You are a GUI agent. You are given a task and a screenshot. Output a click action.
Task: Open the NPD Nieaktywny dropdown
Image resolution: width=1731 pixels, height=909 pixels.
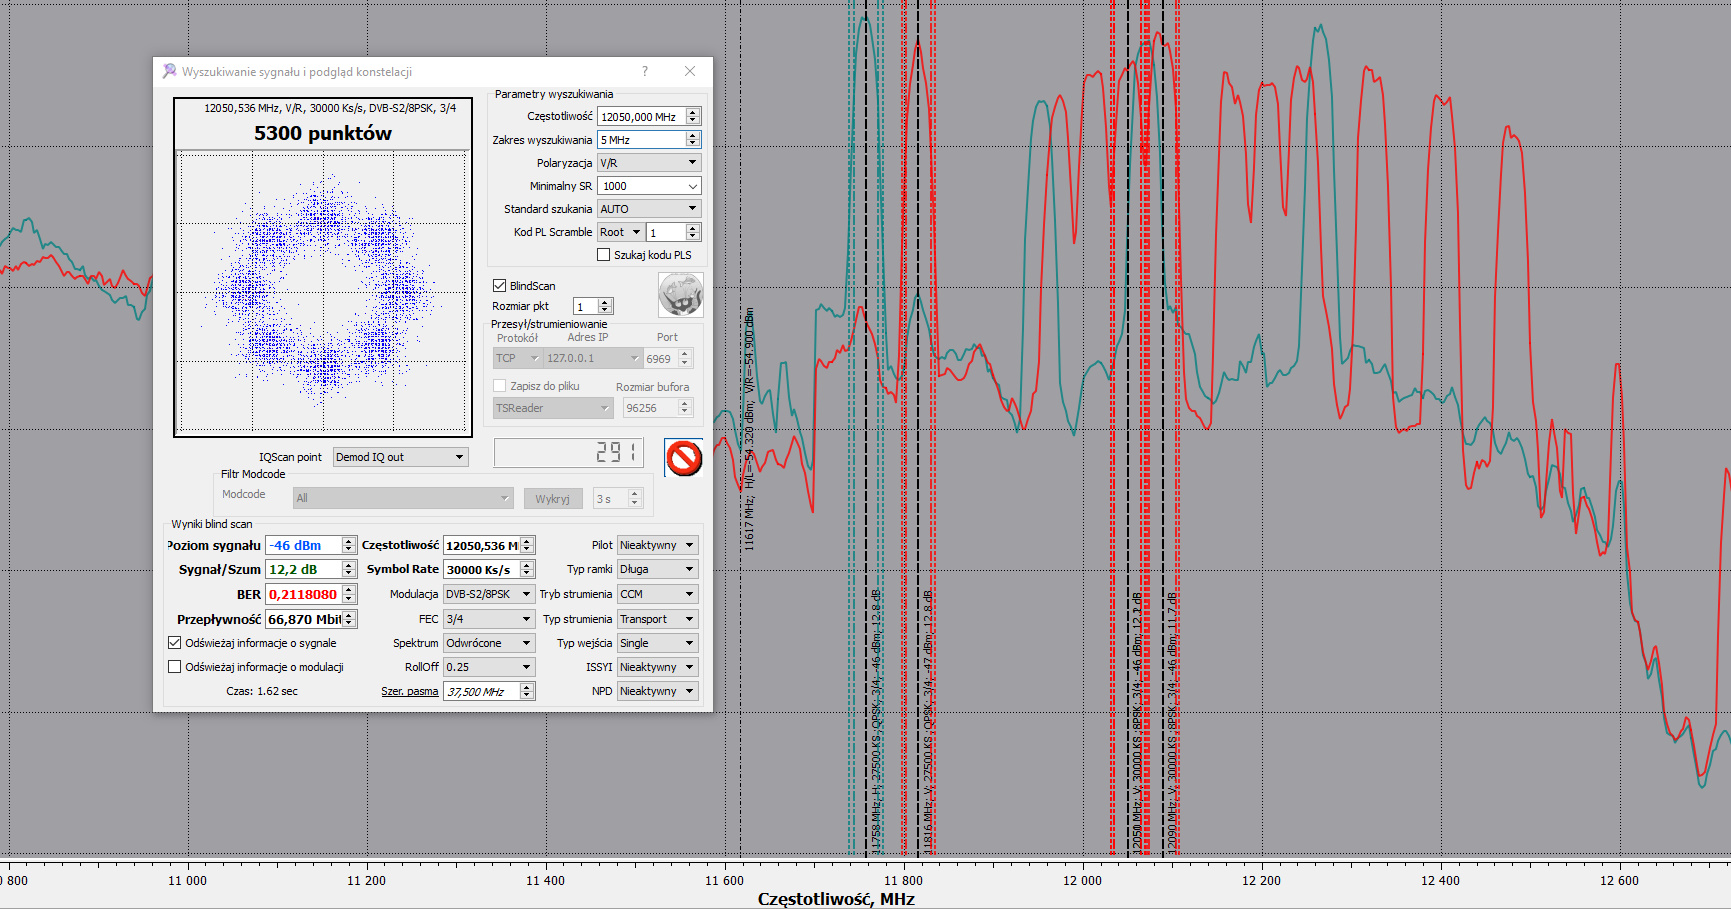658,691
